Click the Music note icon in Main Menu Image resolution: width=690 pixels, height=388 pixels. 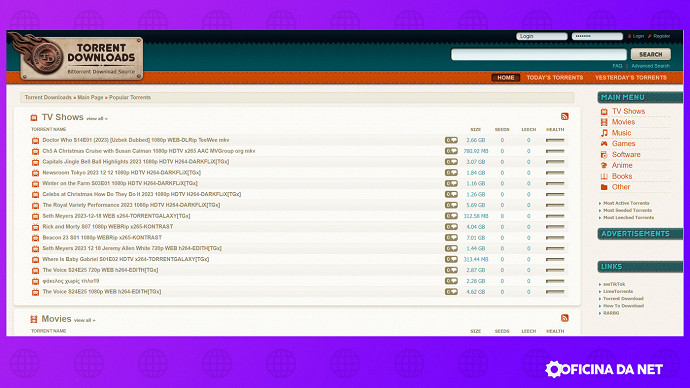click(x=604, y=133)
